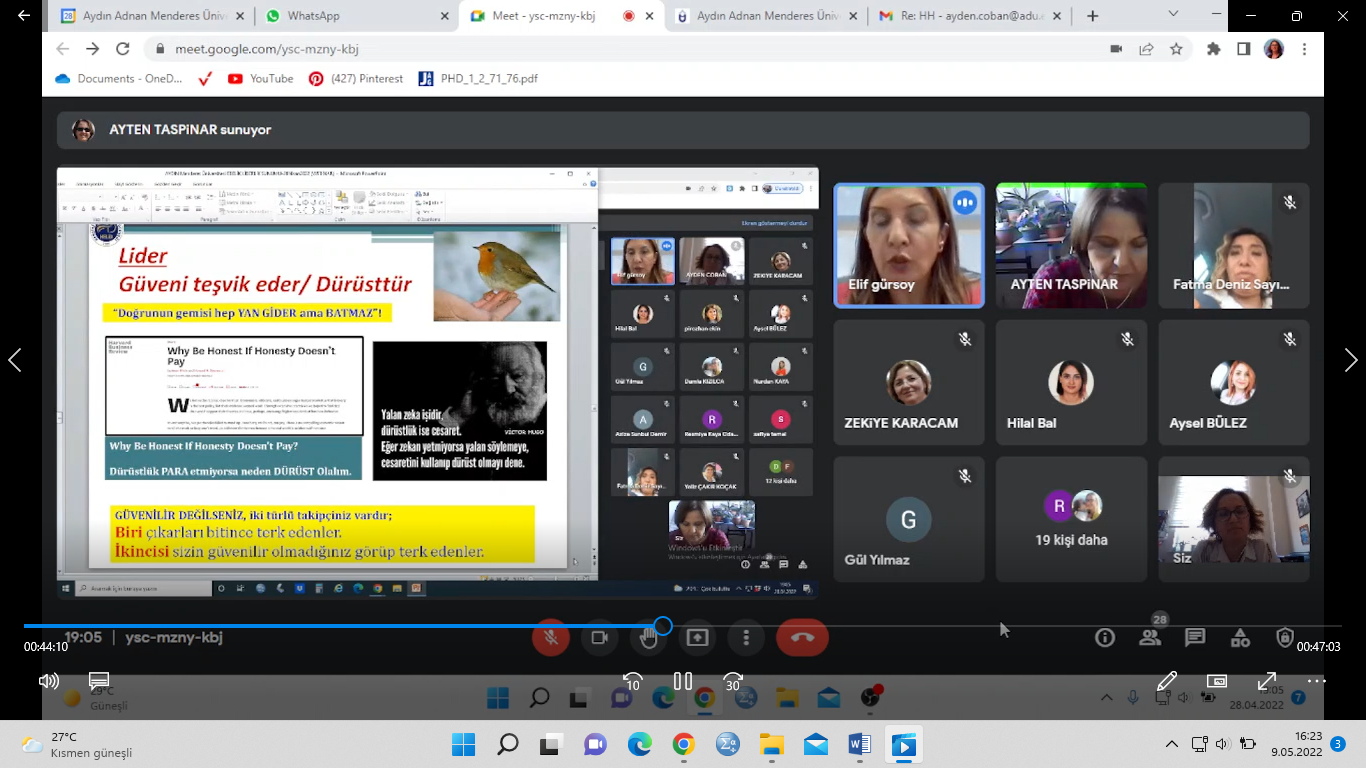The width and height of the screenshot is (1366, 768).
Task: Pause the video with the player's pause button
Action: click(x=683, y=681)
